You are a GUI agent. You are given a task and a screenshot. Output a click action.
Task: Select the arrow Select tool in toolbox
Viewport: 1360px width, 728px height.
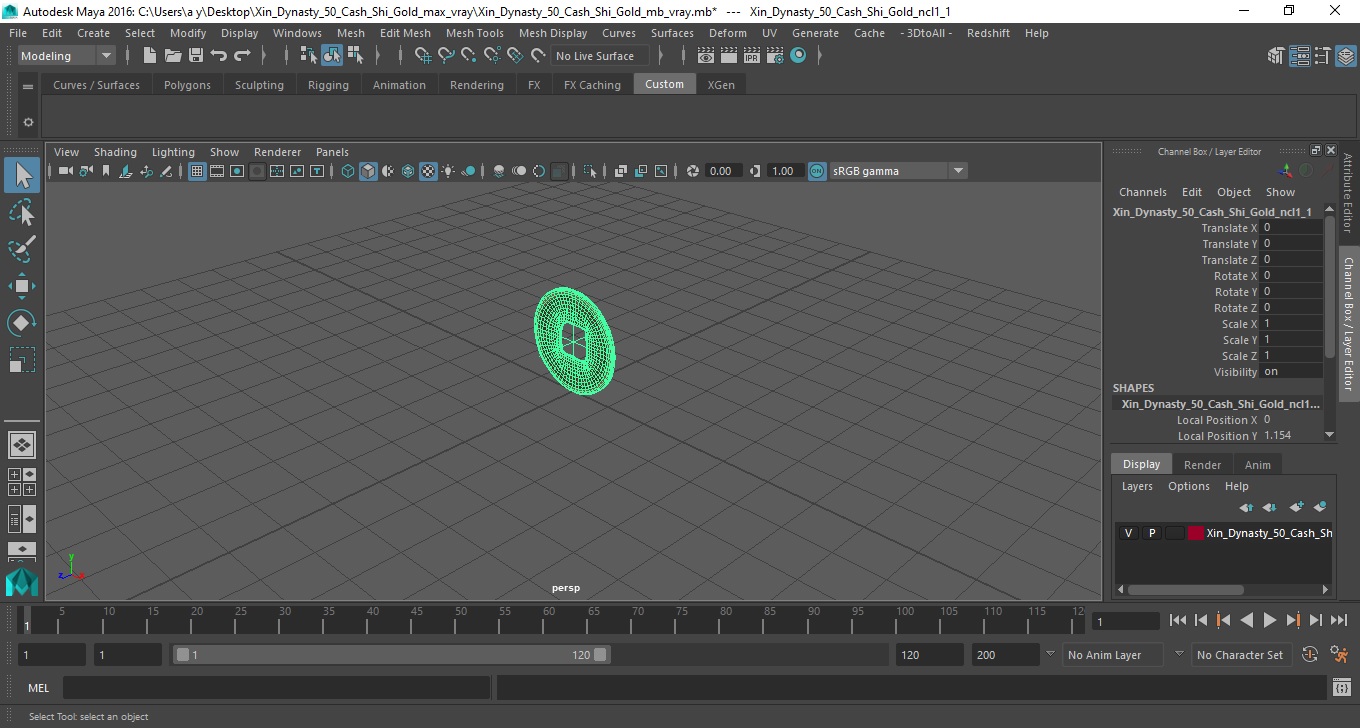click(22, 176)
